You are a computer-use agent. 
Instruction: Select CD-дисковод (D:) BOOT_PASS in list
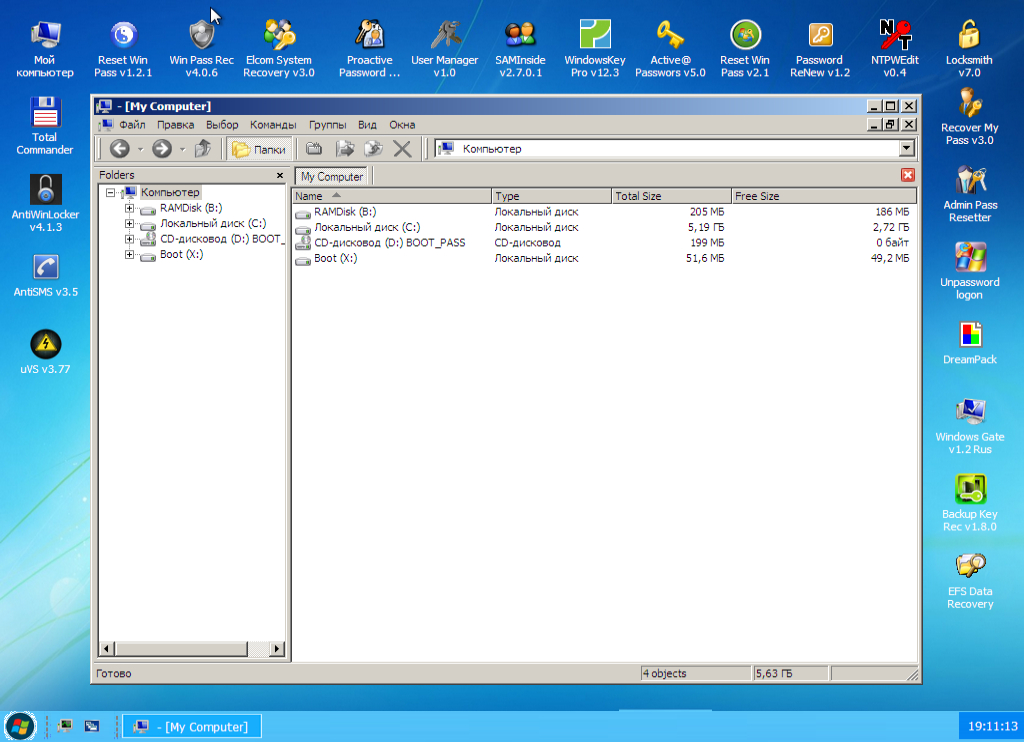pyautogui.click(x=390, y=243)
